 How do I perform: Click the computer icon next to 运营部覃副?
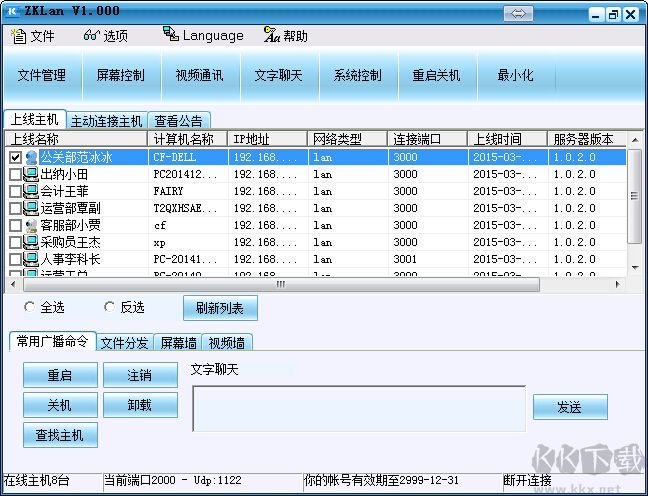coord(30,209)
